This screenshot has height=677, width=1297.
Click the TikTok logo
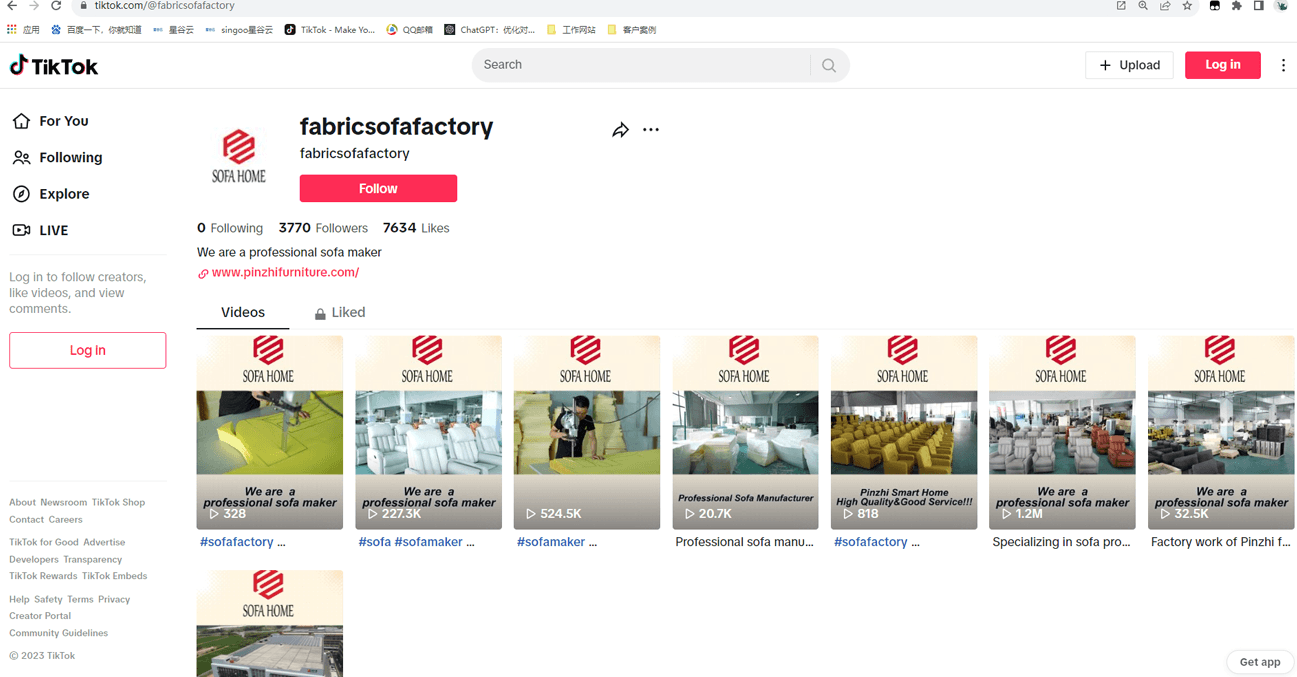click(x=54, y=66)
